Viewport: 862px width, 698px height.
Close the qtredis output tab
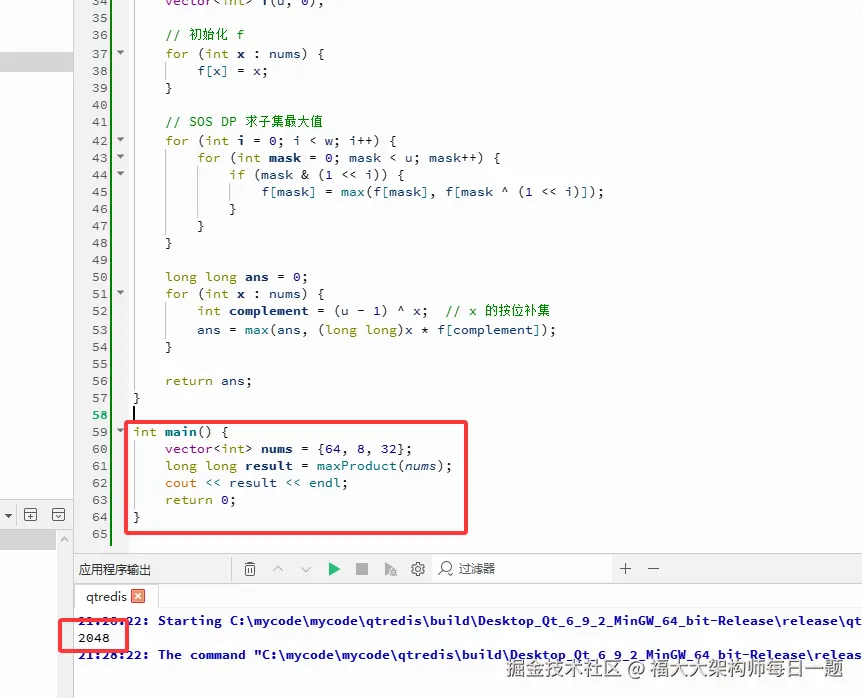pyautogui.click(x=139, y=596)
